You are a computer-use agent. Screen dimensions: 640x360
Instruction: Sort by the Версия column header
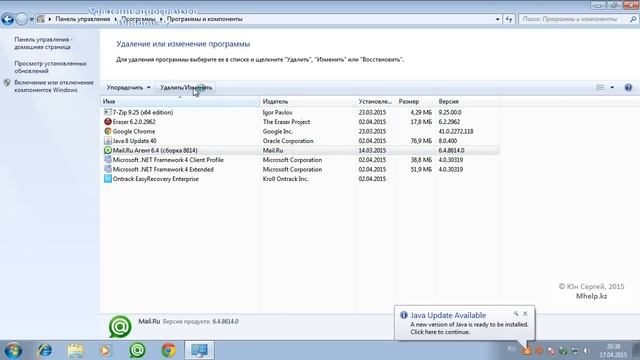coord(468,101)
